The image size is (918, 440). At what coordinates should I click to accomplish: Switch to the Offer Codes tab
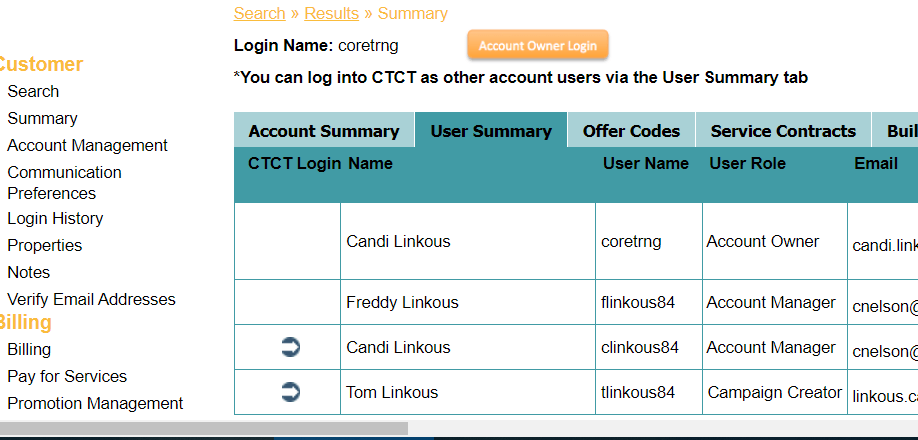tap(631, 130)
